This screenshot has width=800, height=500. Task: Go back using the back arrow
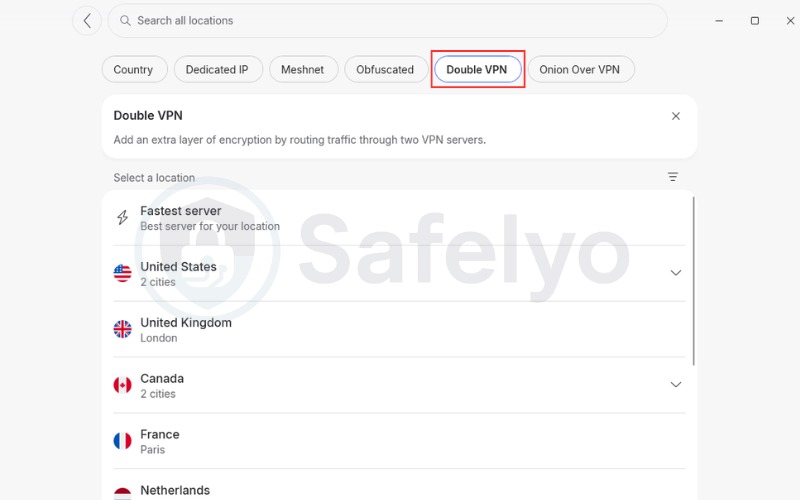point(87,21)
